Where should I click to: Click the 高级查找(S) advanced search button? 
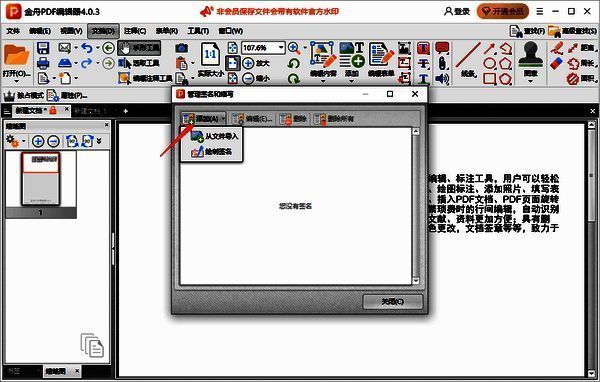tap(572, 31)
